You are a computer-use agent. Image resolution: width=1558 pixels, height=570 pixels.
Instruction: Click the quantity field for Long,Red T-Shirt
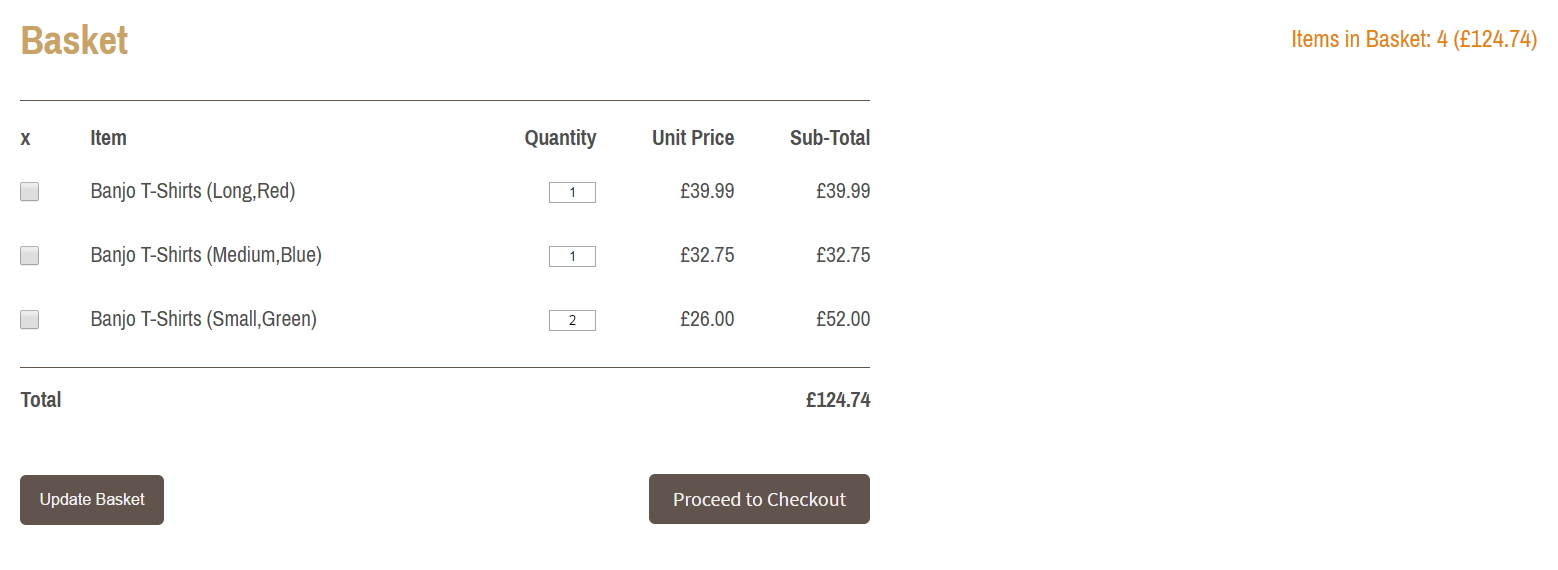click(572, 192)
